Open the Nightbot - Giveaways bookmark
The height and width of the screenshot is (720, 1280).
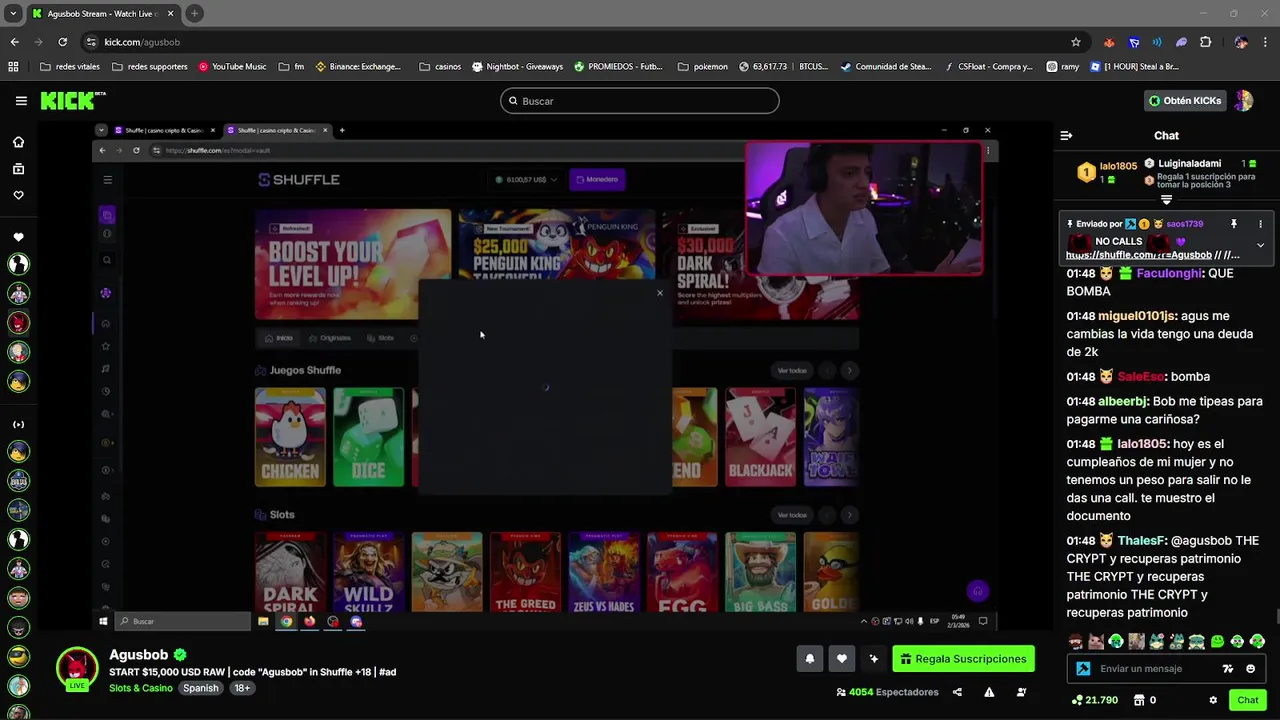517,67
